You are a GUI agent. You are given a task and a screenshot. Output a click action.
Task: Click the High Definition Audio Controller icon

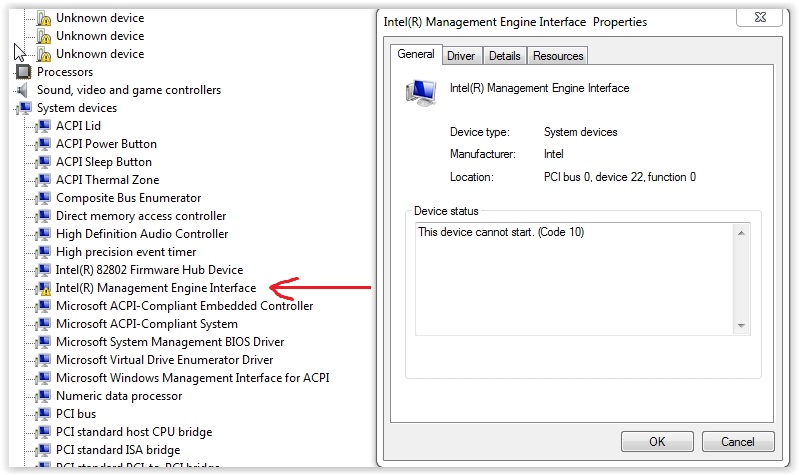(44, 234)
